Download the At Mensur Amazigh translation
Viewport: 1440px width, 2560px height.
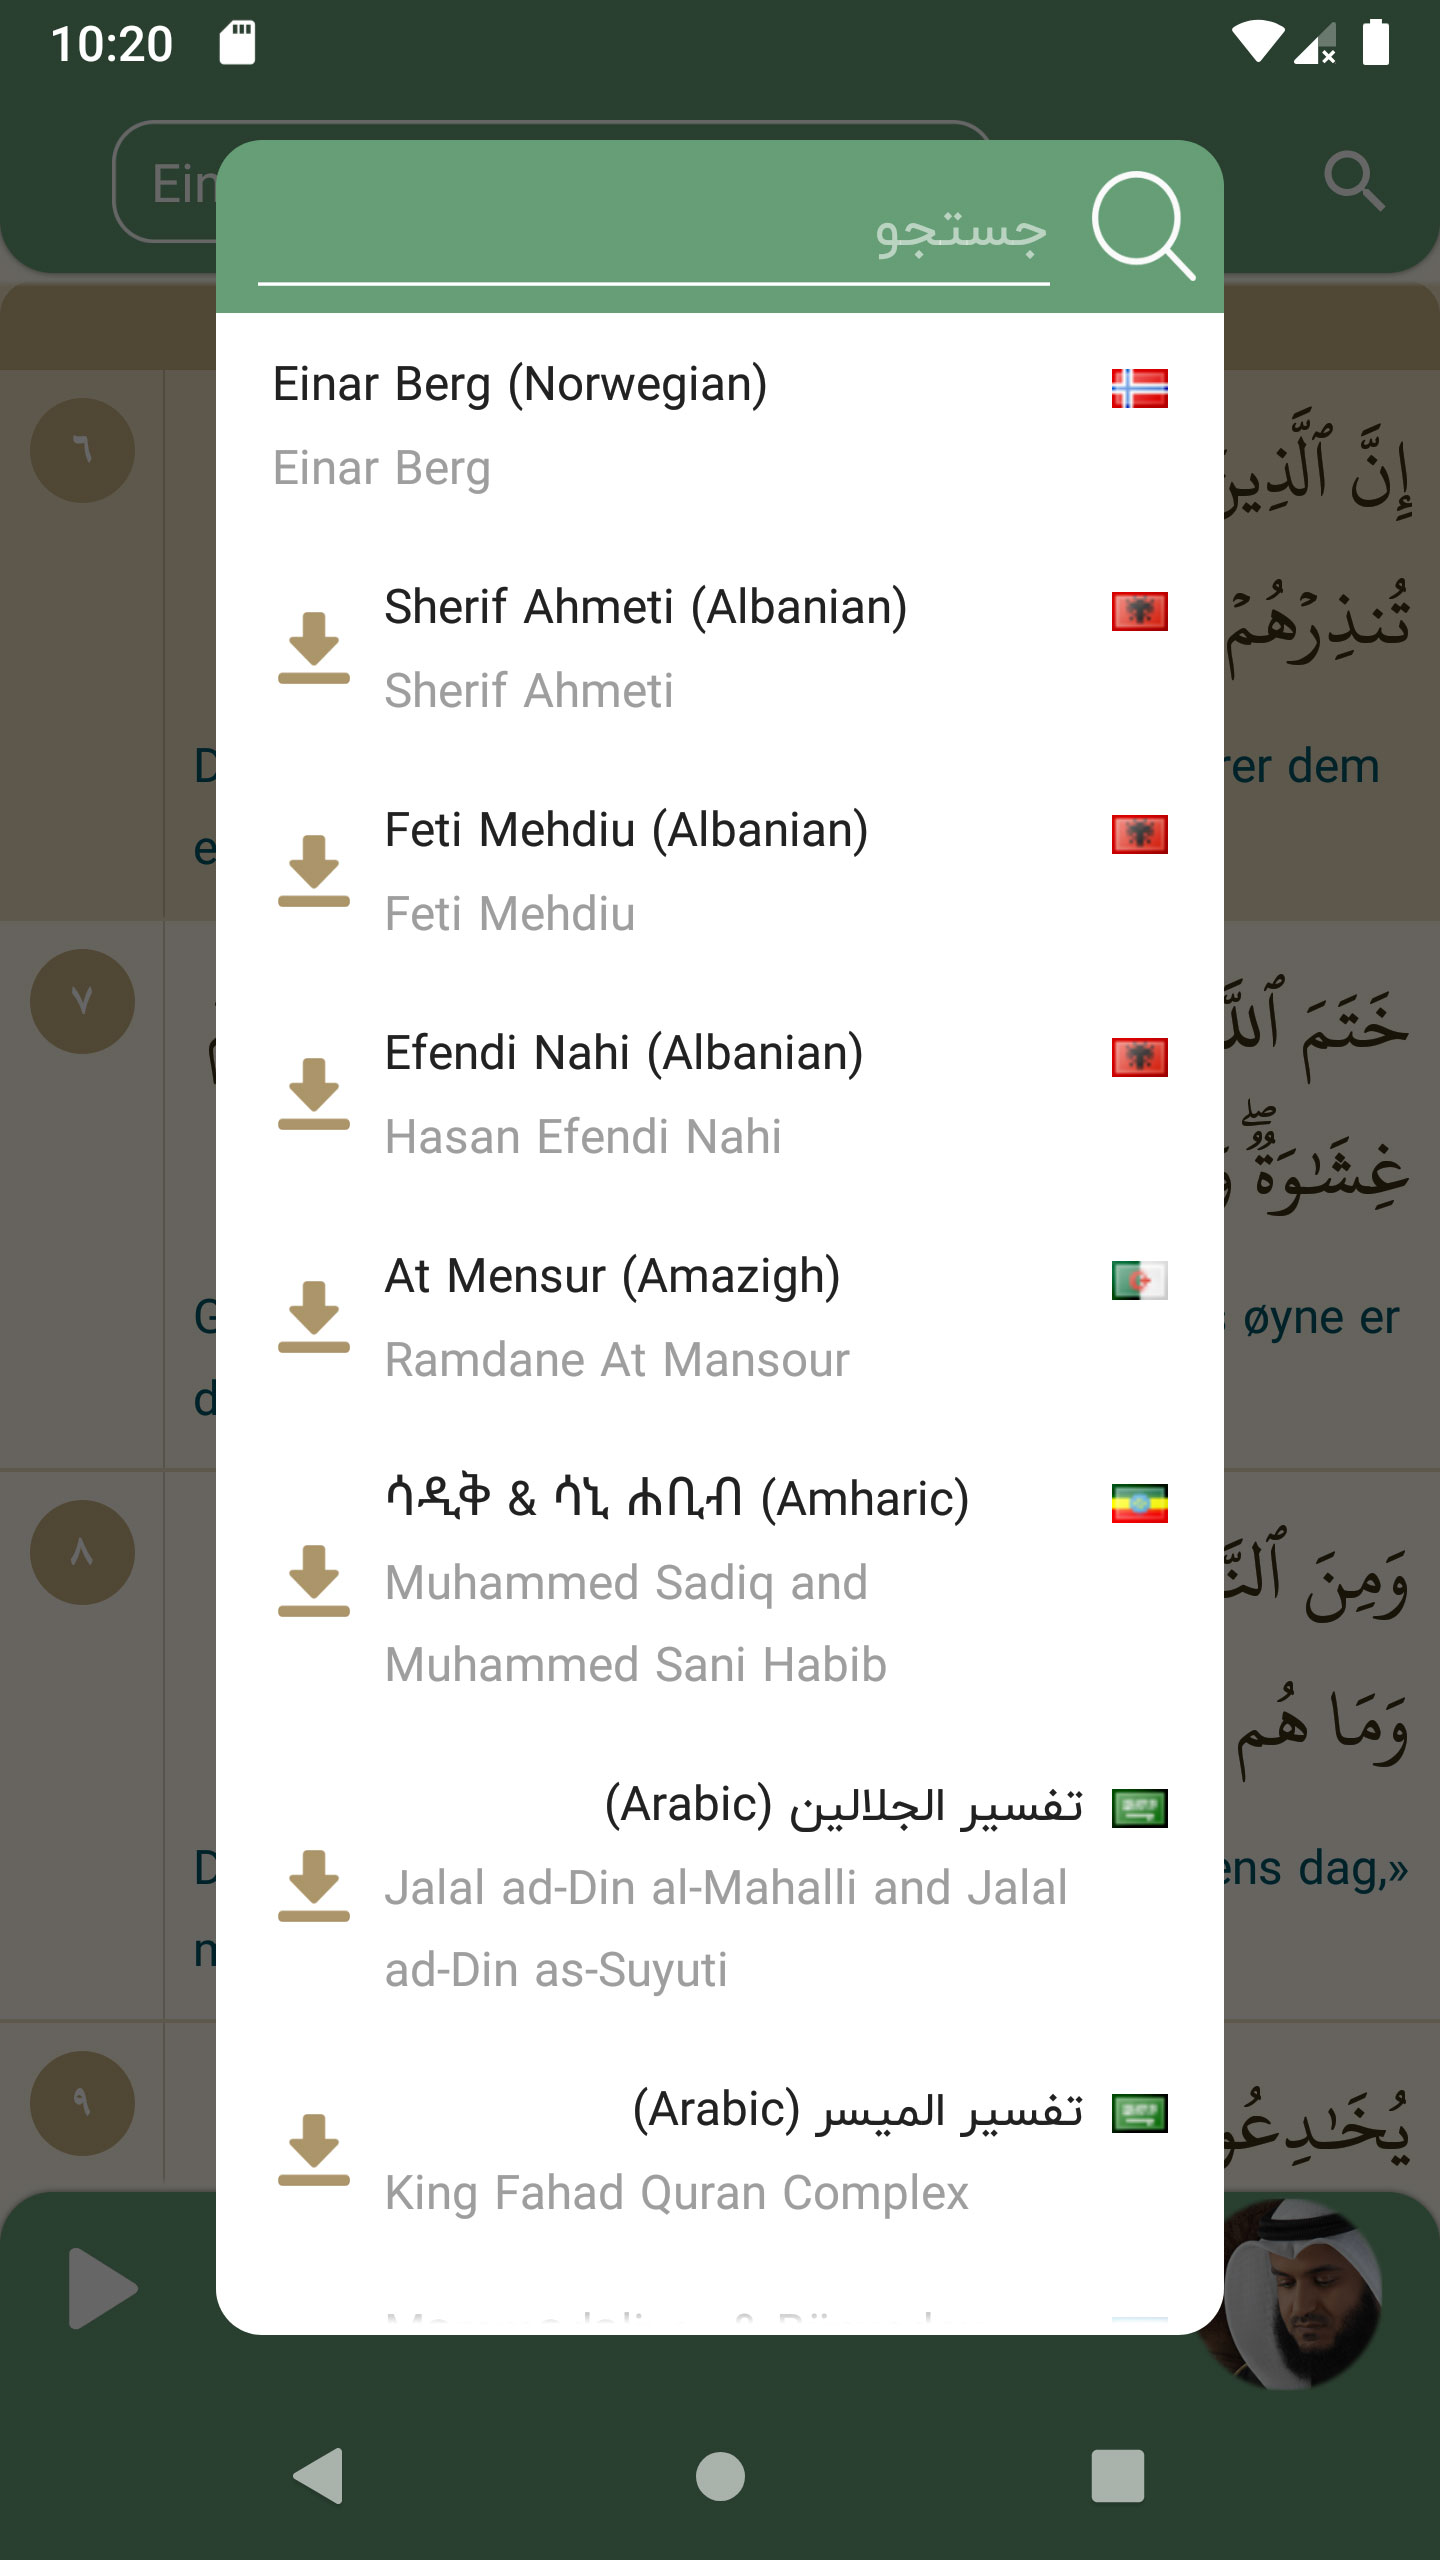click(x=314, y=1317)
